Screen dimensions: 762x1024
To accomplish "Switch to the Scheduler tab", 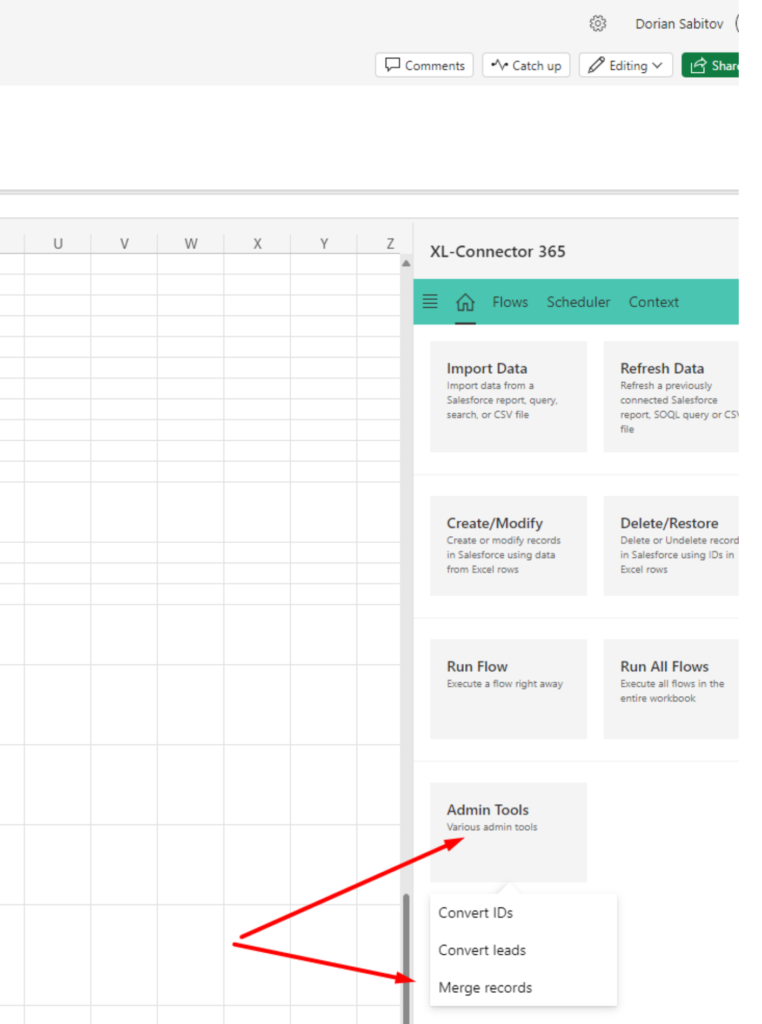I will coord(579,302).
